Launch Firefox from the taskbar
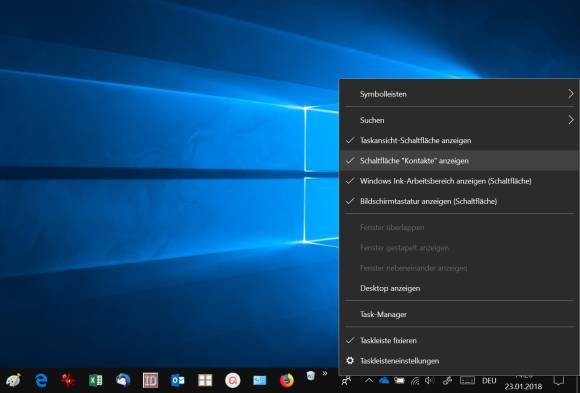This screenshot has height=393, width=580. (x=287, y=380)
